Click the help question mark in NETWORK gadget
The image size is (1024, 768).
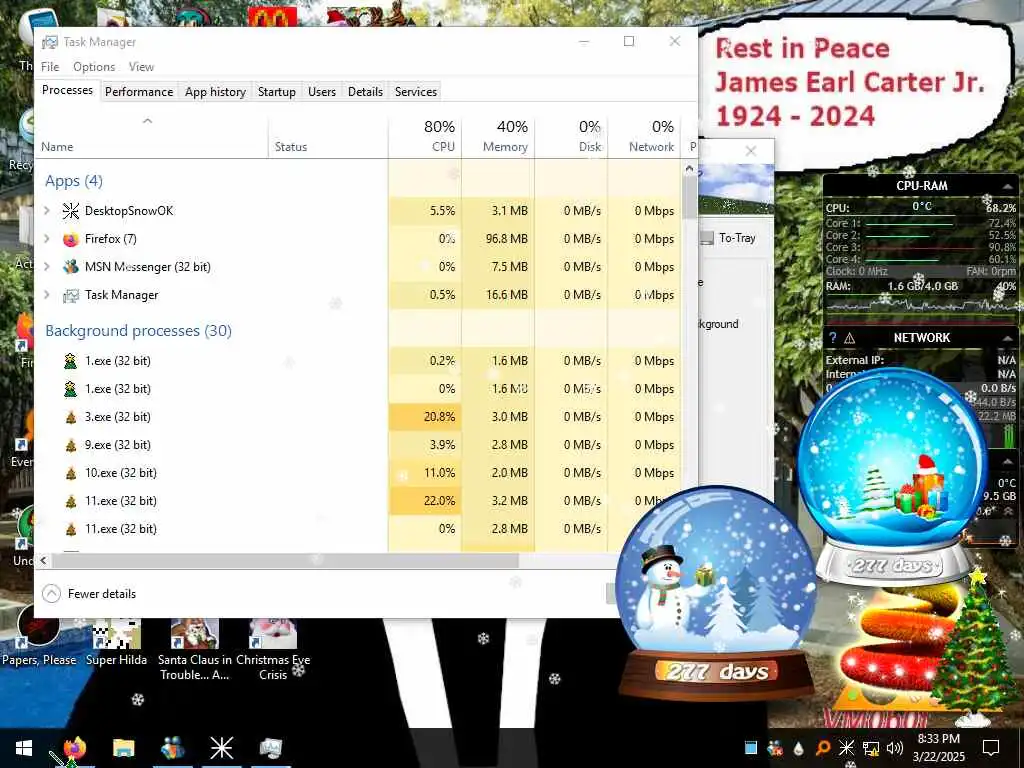click(x=833, y=338)
